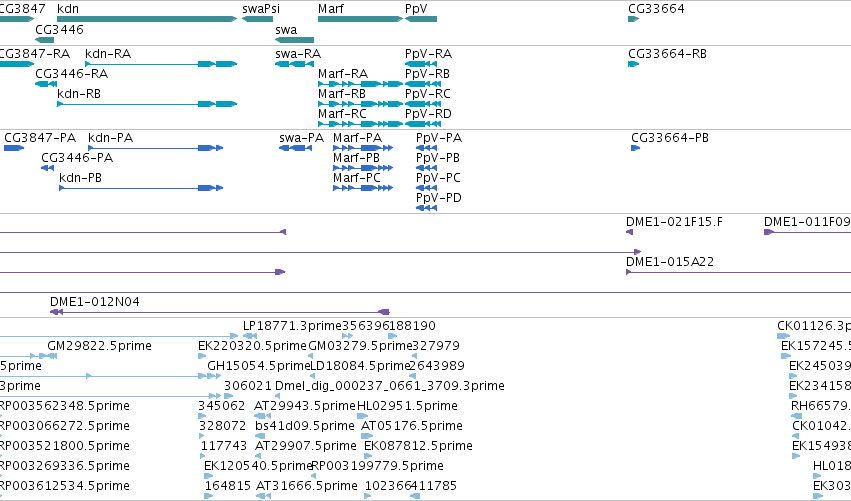Select the PpV-PA protein label
851x501 pixels.
(439, 138)
